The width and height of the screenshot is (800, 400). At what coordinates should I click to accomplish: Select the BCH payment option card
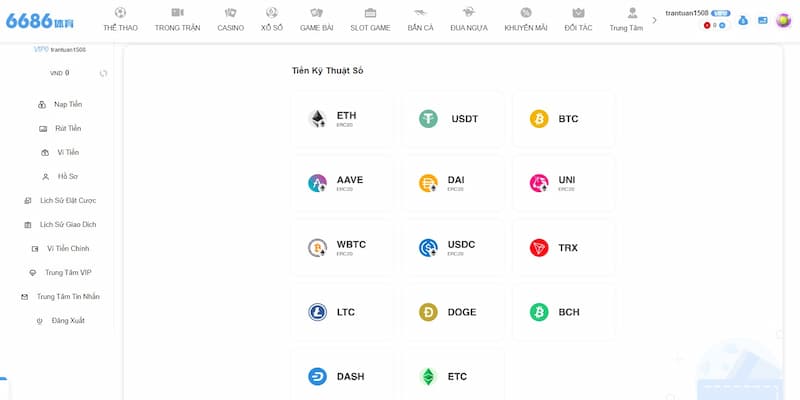coord(563,312)
